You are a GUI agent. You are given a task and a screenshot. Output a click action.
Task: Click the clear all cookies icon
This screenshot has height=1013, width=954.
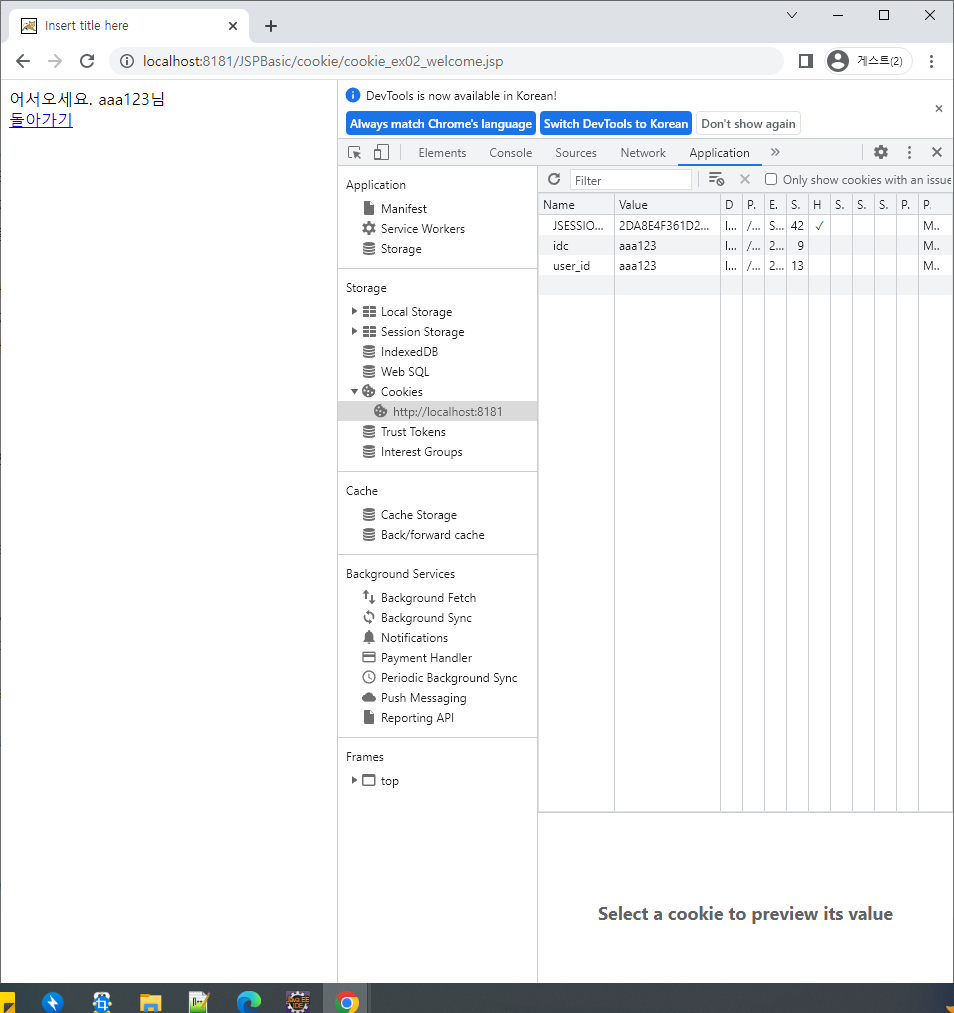tap(716, 180)
